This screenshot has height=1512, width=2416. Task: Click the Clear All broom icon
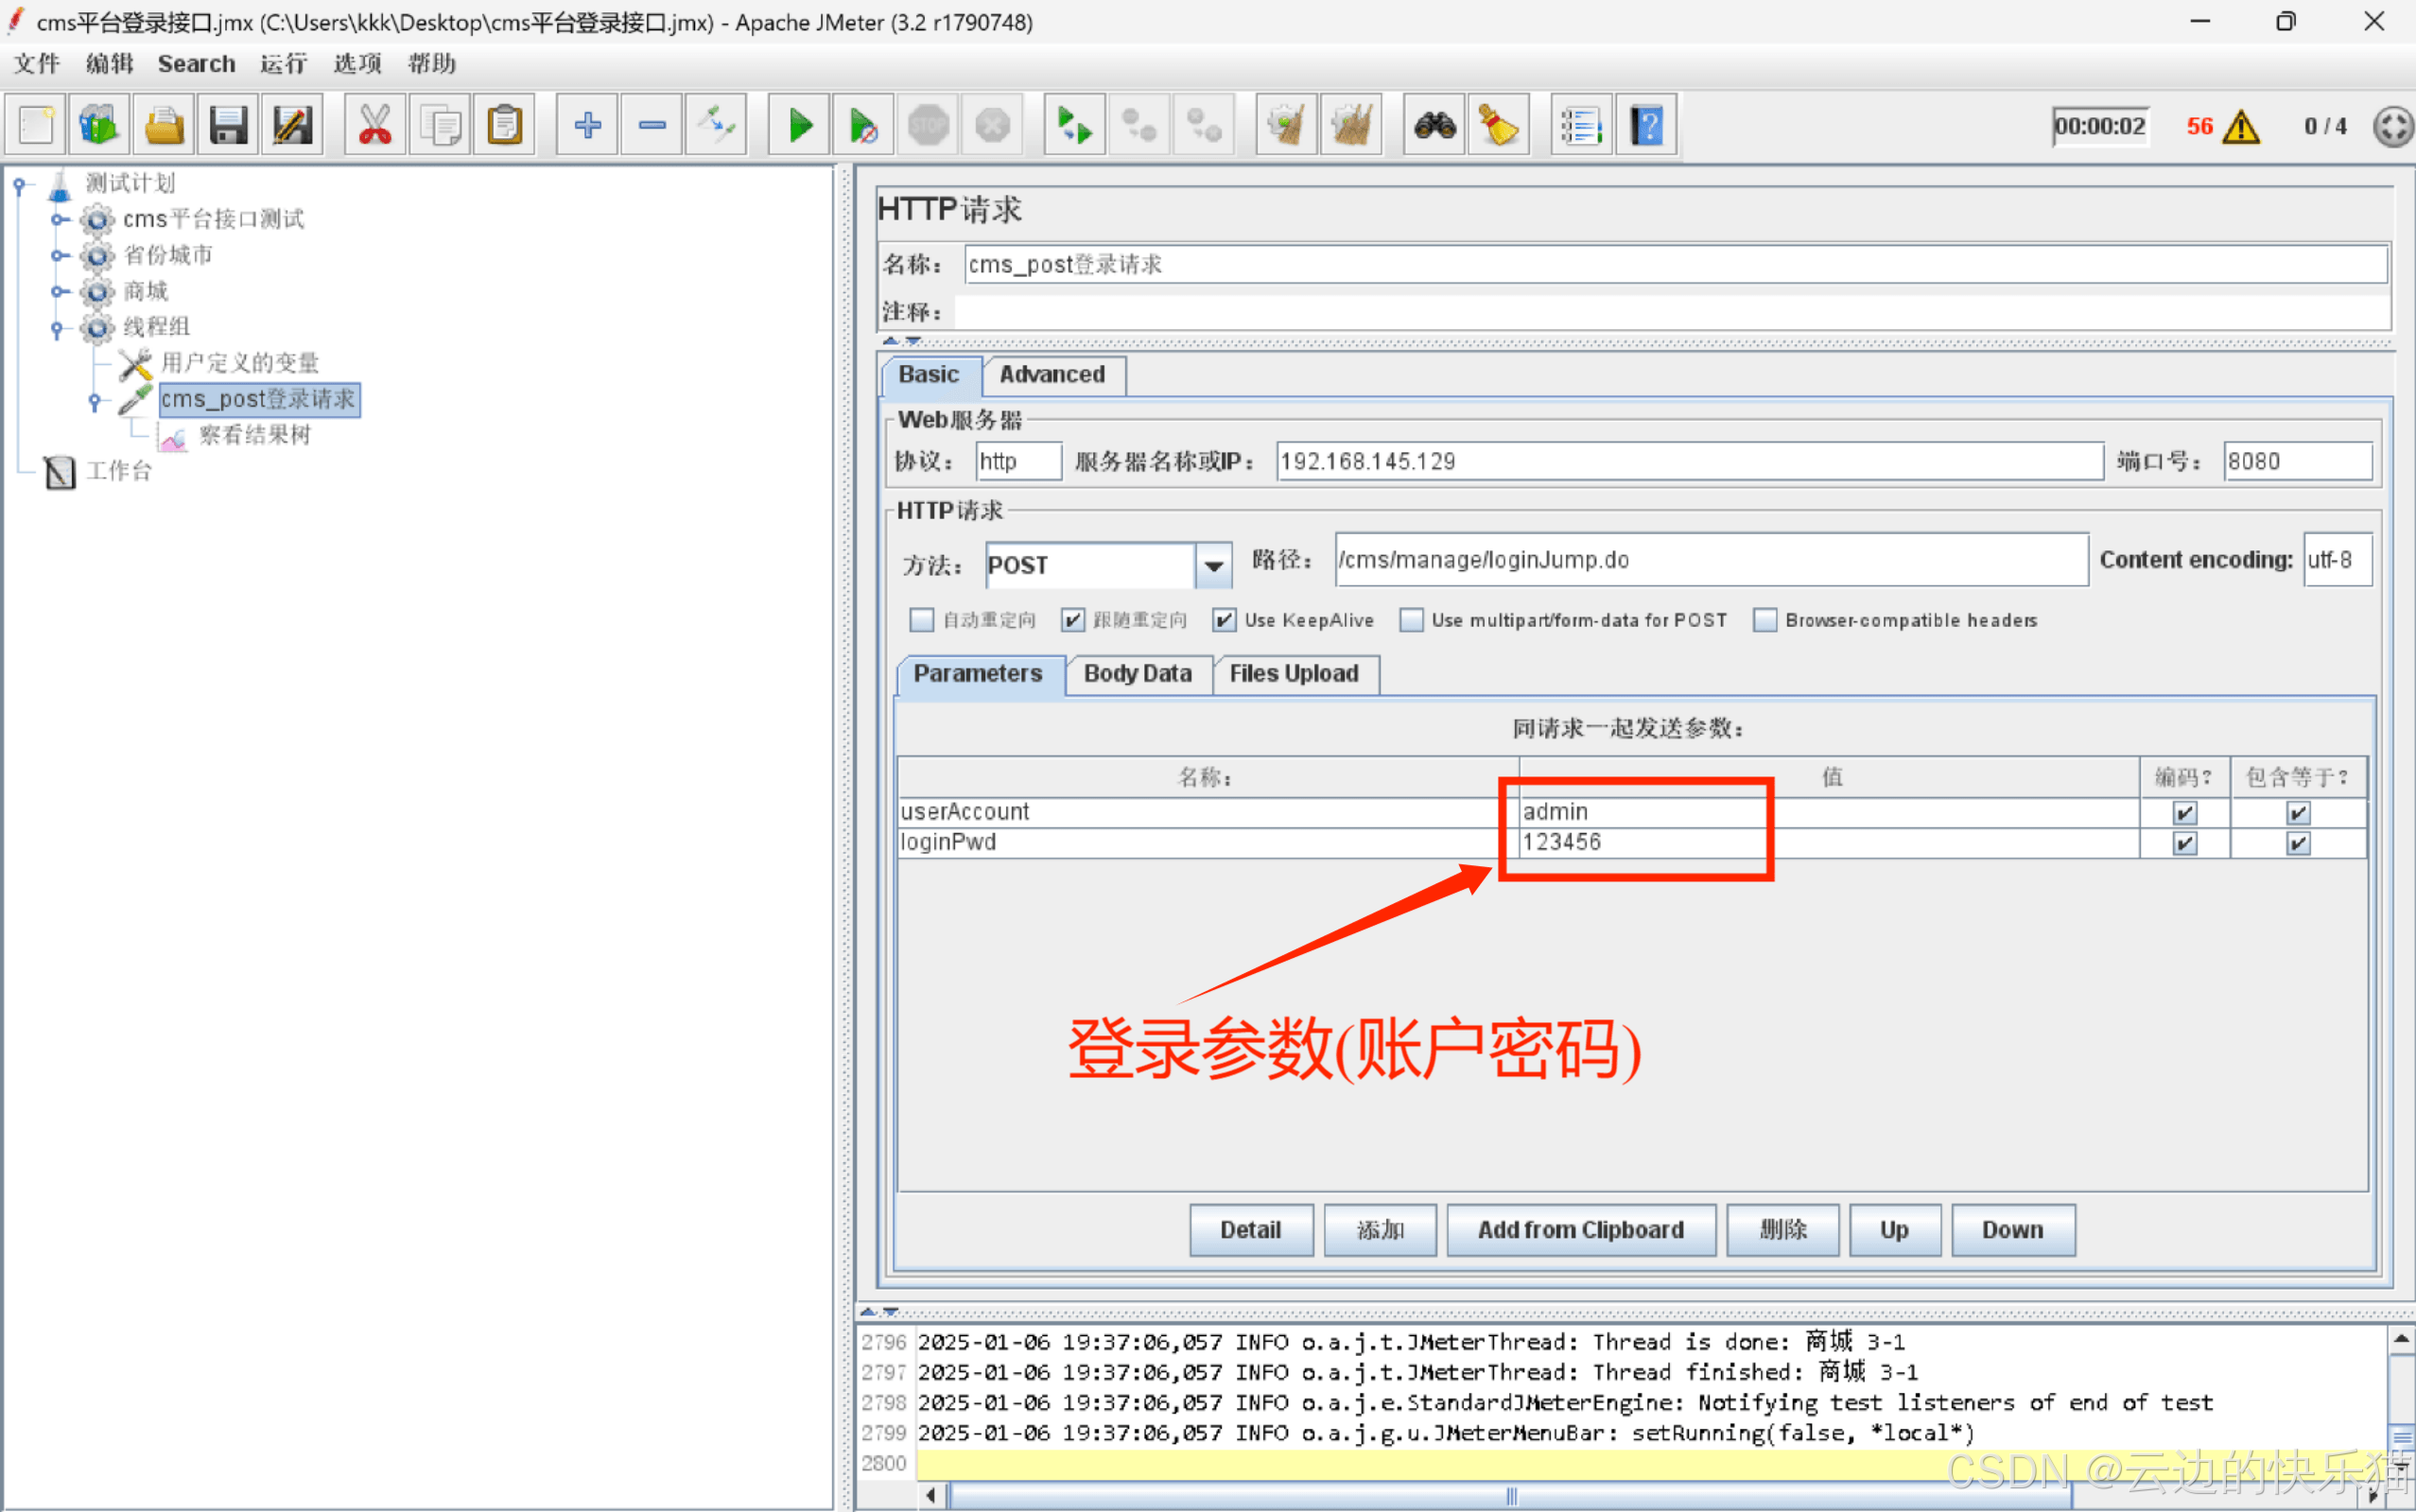coord(1351,126)
